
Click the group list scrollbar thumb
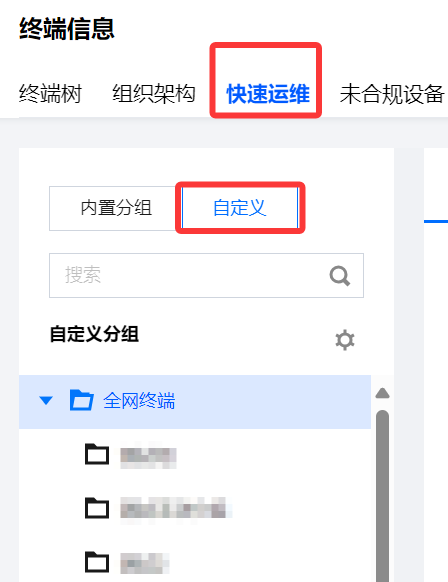coord(382,496)
